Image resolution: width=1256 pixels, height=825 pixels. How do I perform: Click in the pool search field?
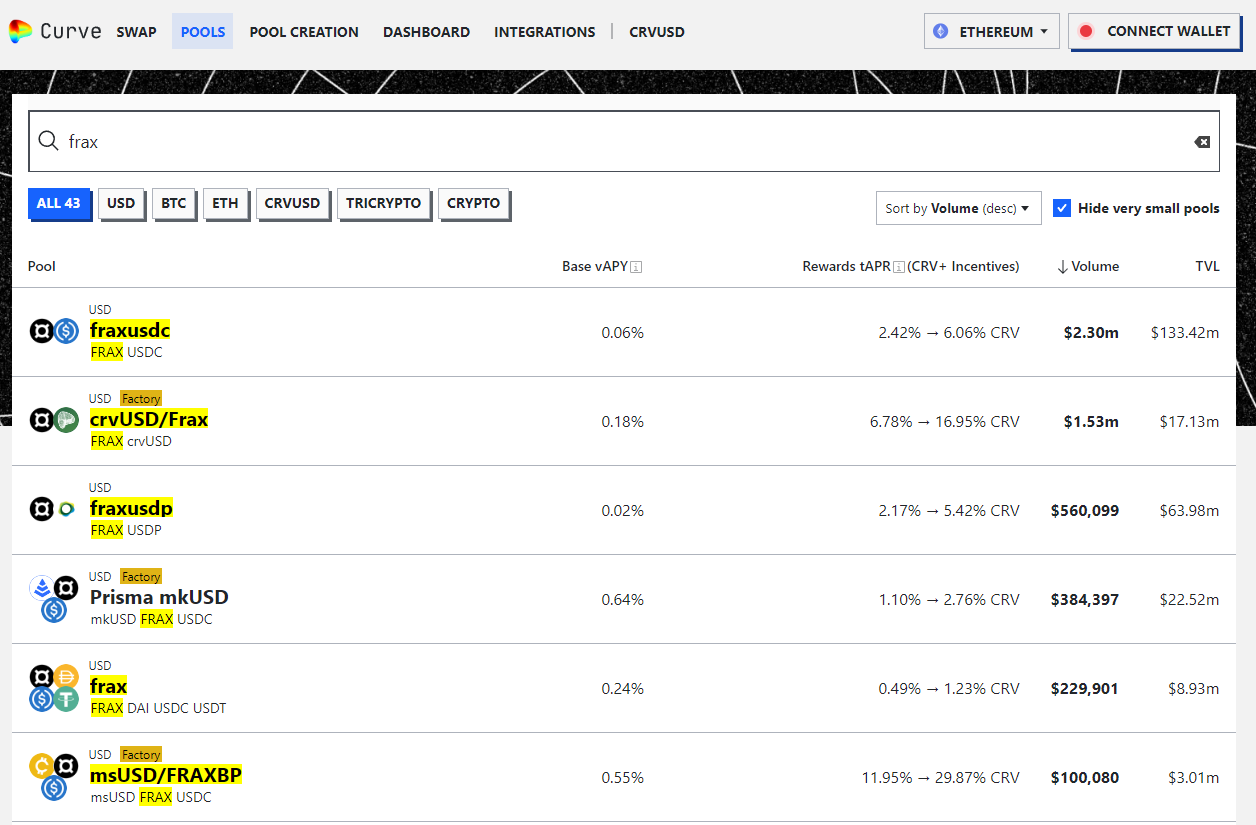620,142
